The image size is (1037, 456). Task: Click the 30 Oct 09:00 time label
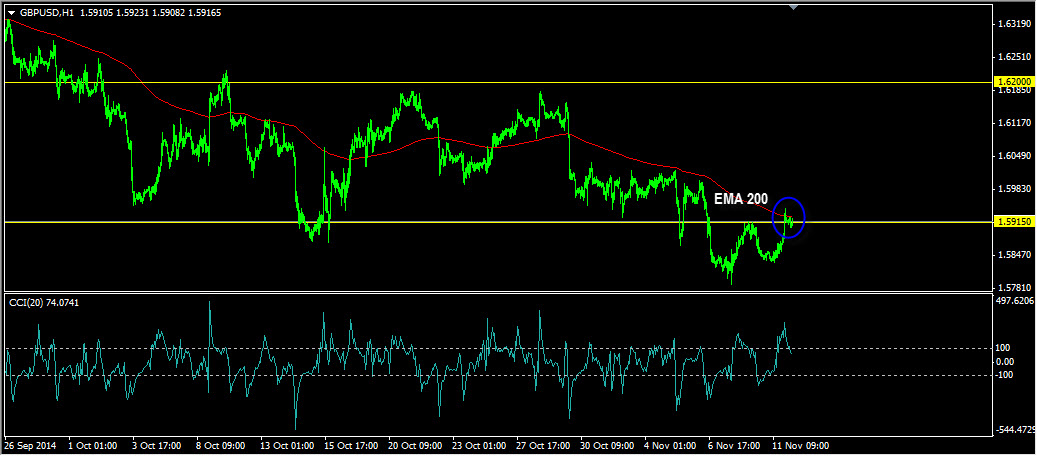607,445
